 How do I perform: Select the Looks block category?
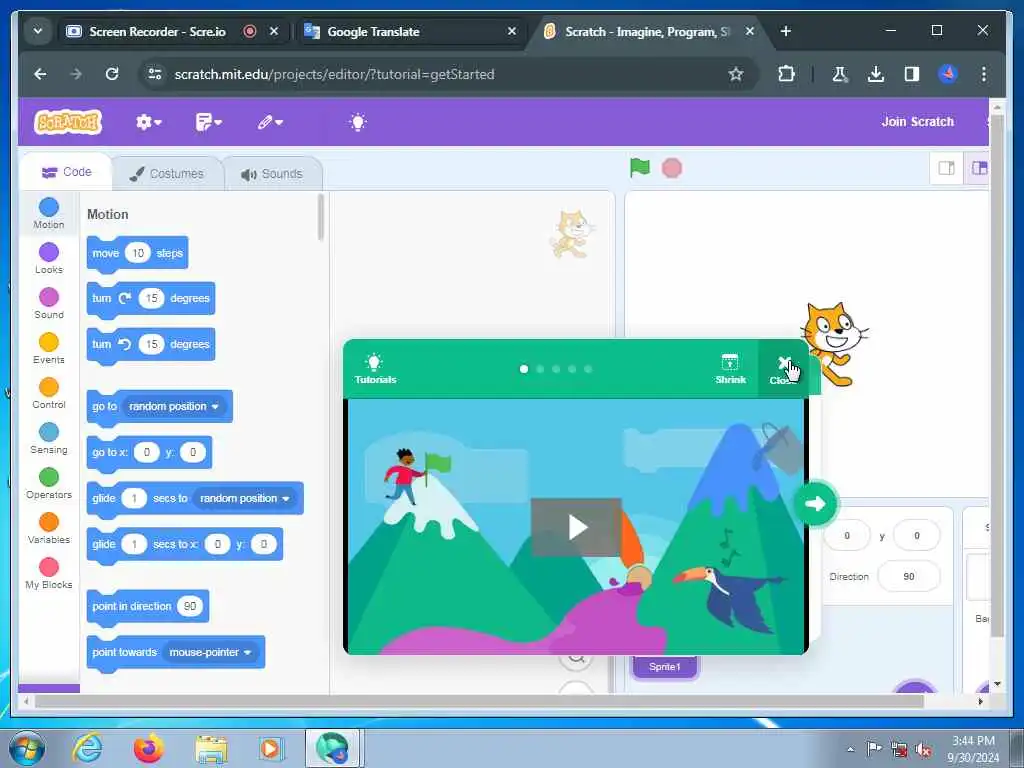(x=49, y=259)
